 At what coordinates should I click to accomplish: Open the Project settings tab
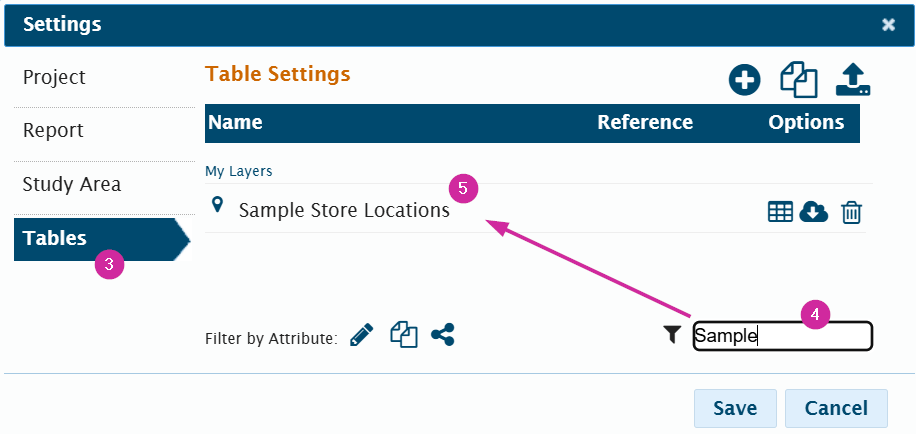[x=55, y=78]
